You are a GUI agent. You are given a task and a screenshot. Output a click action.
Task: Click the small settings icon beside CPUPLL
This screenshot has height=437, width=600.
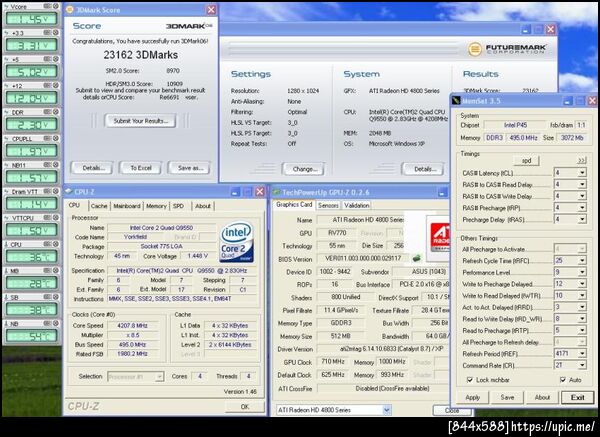[47, 138]
